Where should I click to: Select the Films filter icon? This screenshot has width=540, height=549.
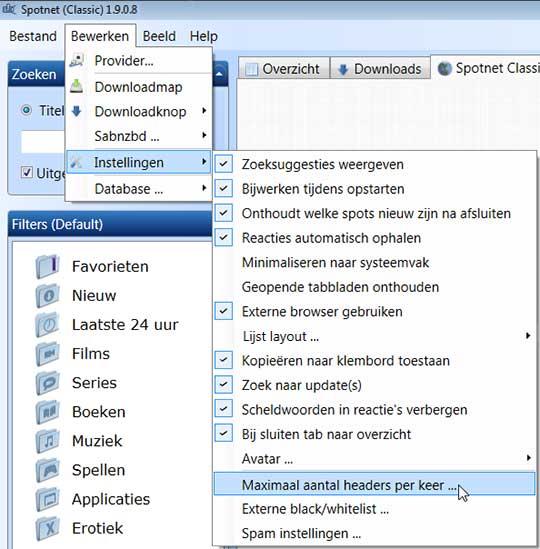[x=48, y=354]
